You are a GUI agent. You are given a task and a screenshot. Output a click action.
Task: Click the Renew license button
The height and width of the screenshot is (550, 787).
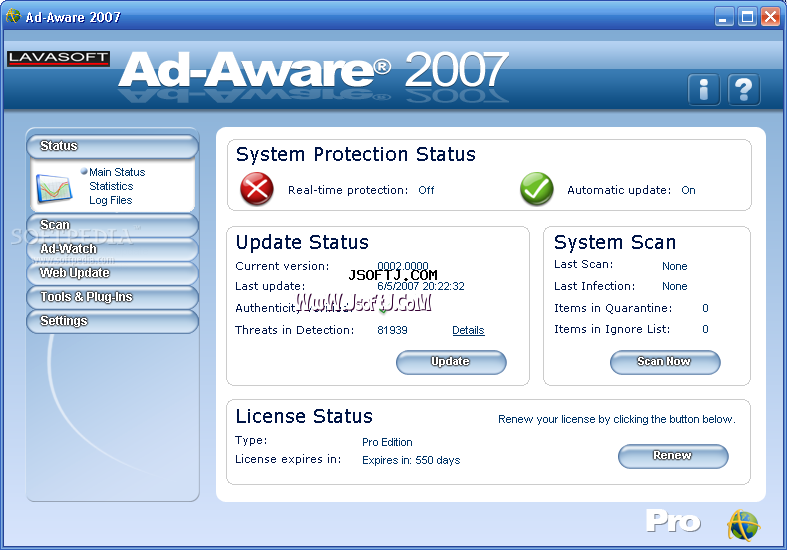[x=673, y=456]
